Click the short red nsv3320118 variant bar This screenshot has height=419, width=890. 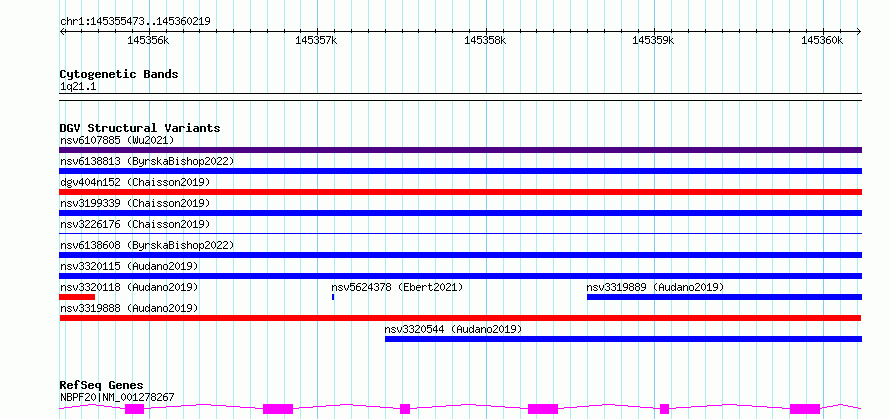(x=77, y=297)
